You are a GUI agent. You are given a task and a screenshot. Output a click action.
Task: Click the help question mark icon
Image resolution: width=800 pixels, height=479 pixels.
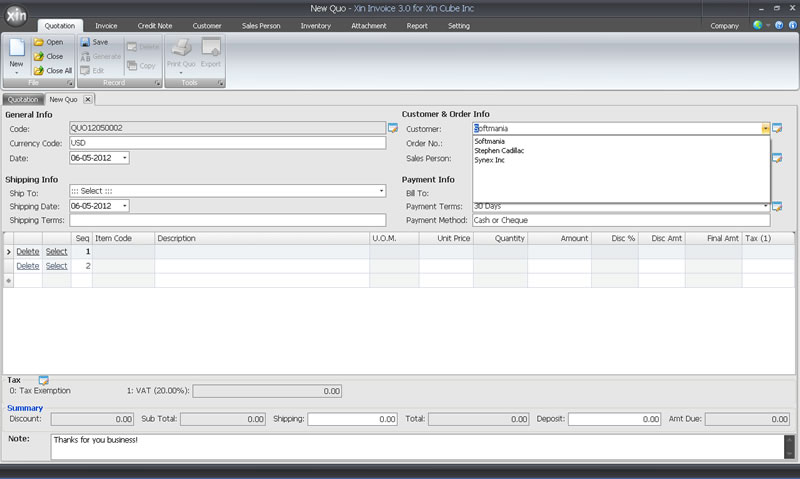click(x=779, y=25)
